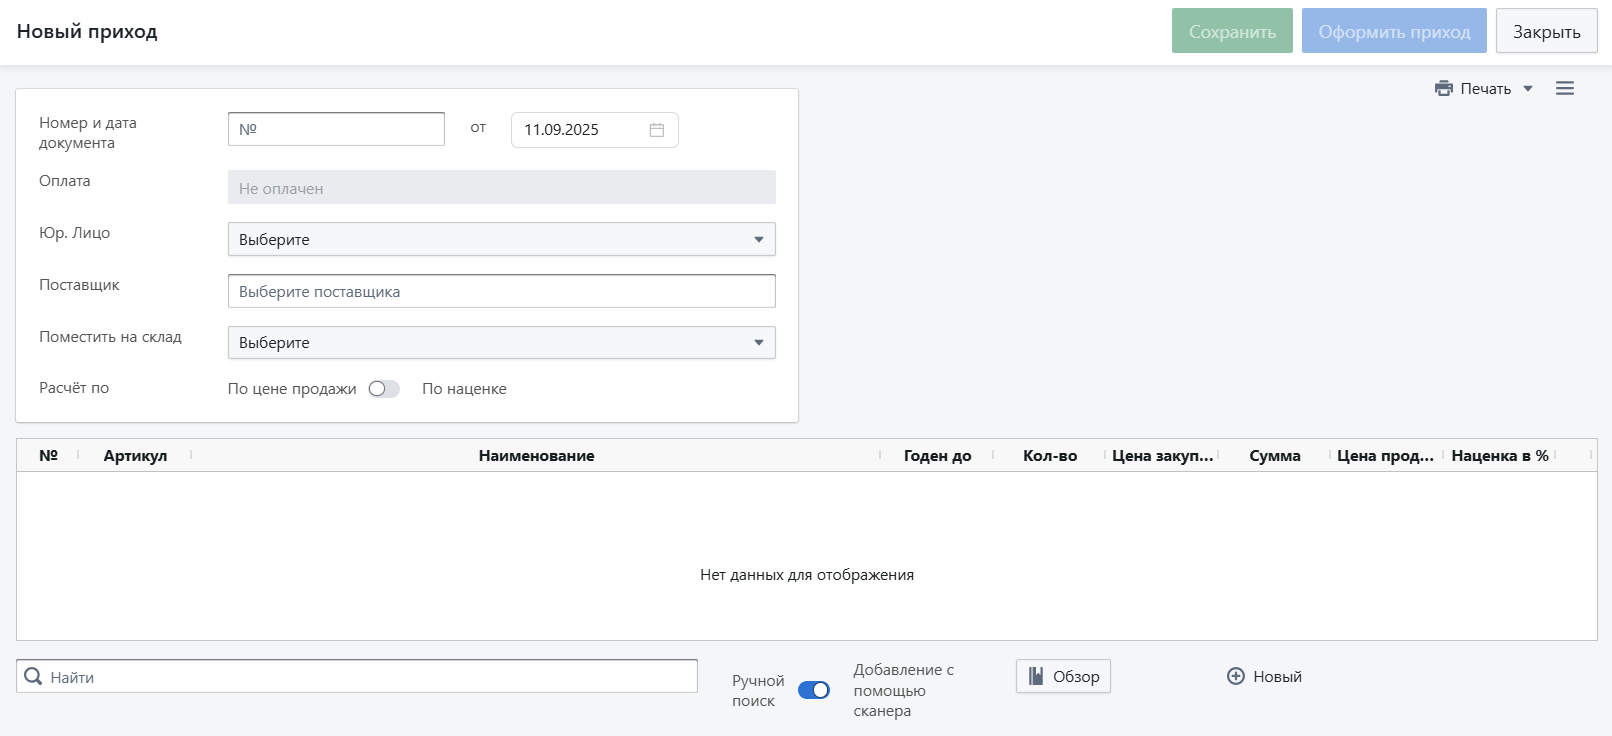Sort by Артикул column header
This screenshot has width=1612, height=736.
click(x=135, y=456)
